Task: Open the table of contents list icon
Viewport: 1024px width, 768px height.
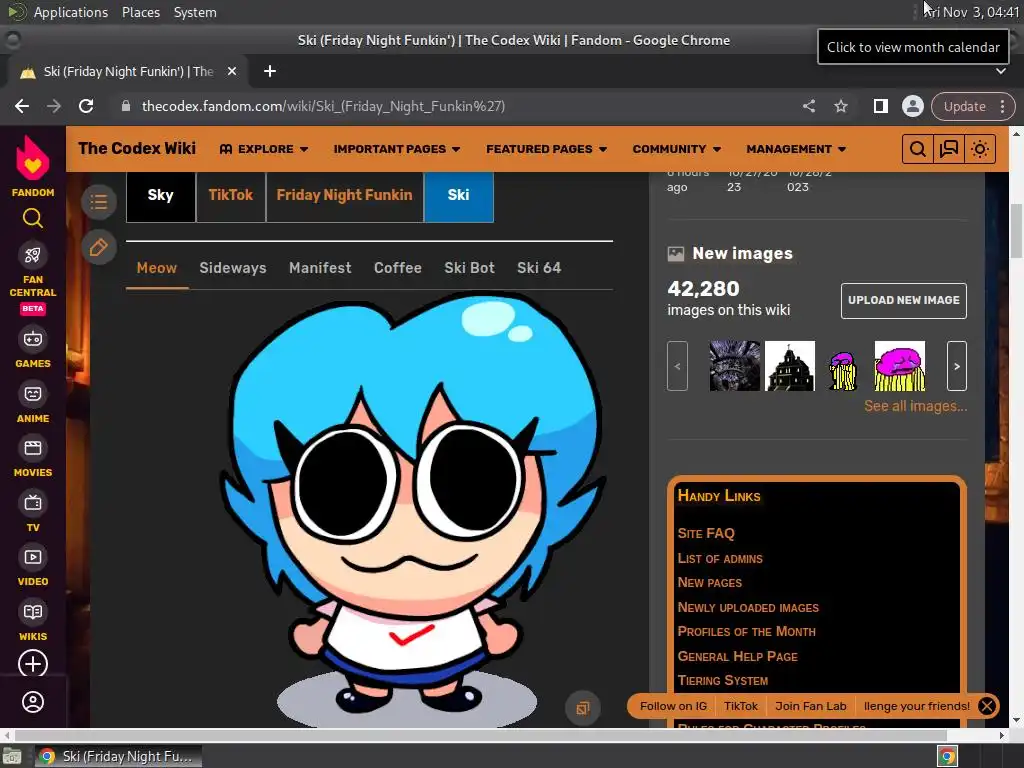Action: point(99,202)
